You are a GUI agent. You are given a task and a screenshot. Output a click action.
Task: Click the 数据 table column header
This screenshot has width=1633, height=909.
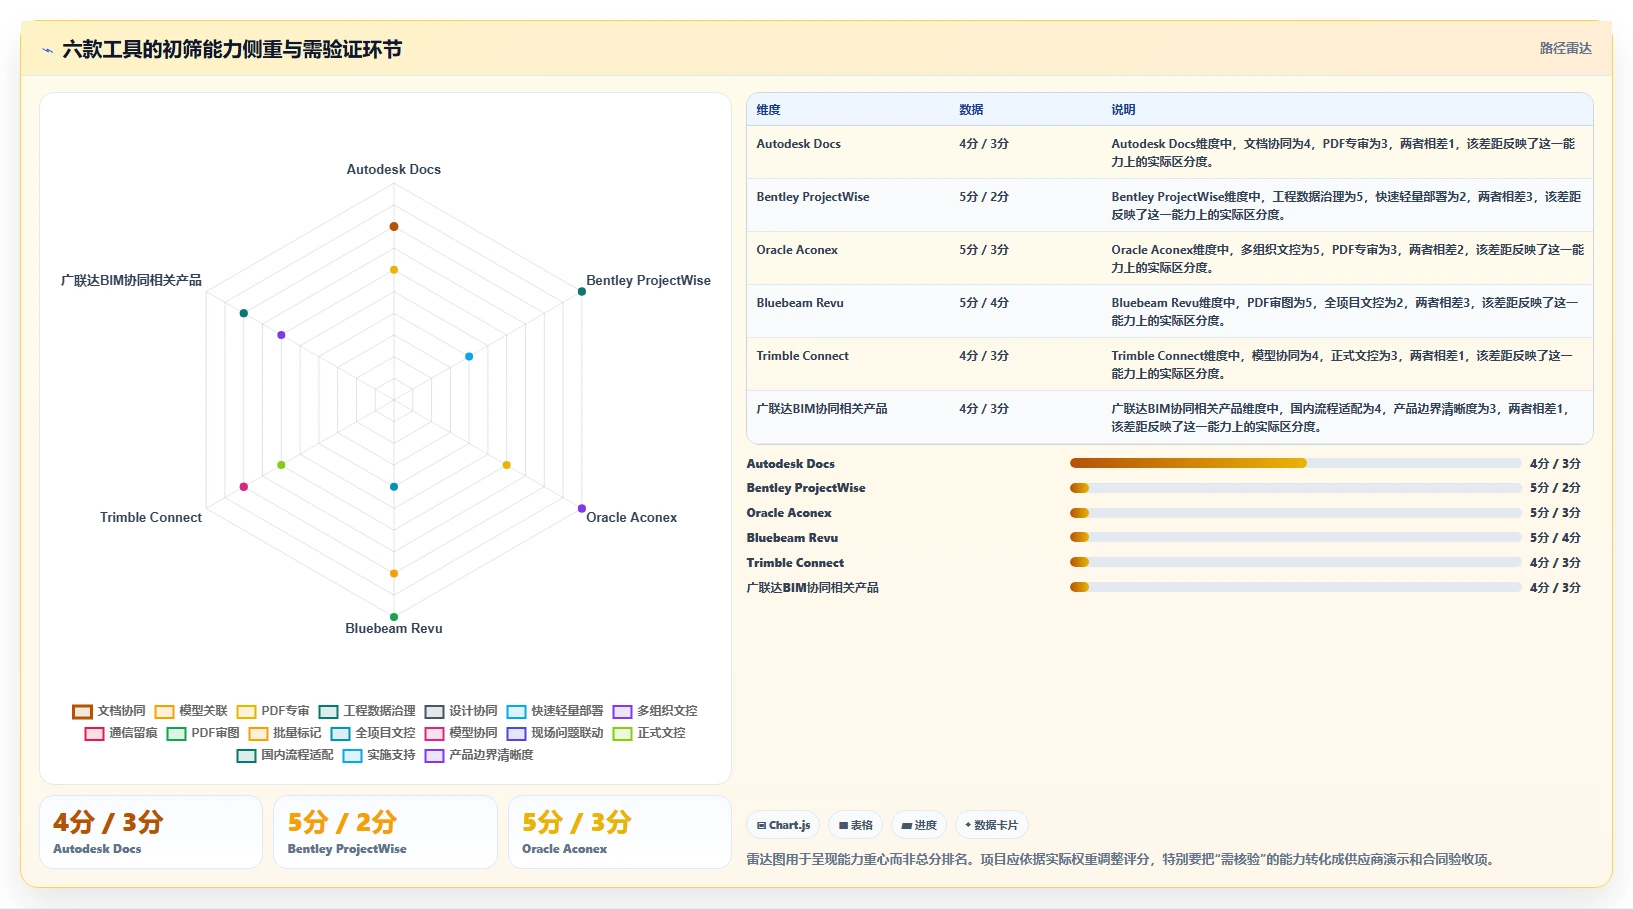[x=971, y=110]
